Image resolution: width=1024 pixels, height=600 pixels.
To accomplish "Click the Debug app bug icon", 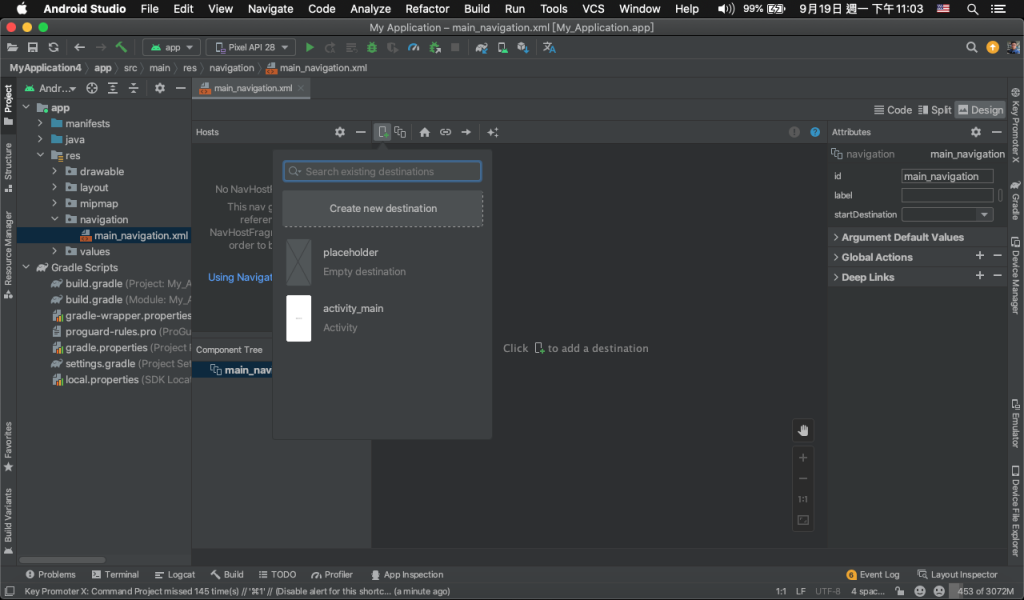I will pyautogui.click(x=372, y=48).
